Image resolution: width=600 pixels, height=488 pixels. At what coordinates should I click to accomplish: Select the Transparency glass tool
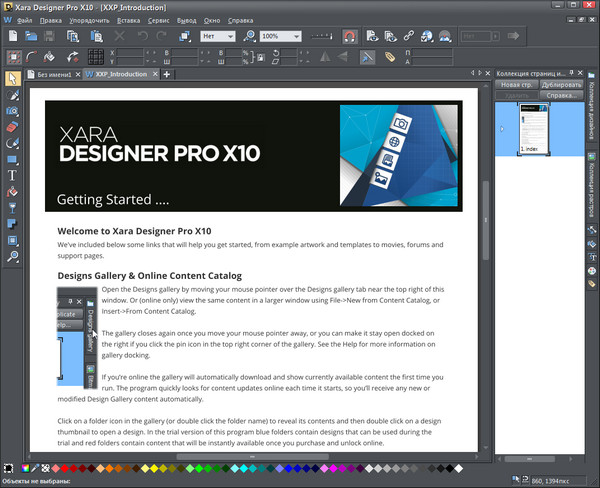(x=12, y=208)
